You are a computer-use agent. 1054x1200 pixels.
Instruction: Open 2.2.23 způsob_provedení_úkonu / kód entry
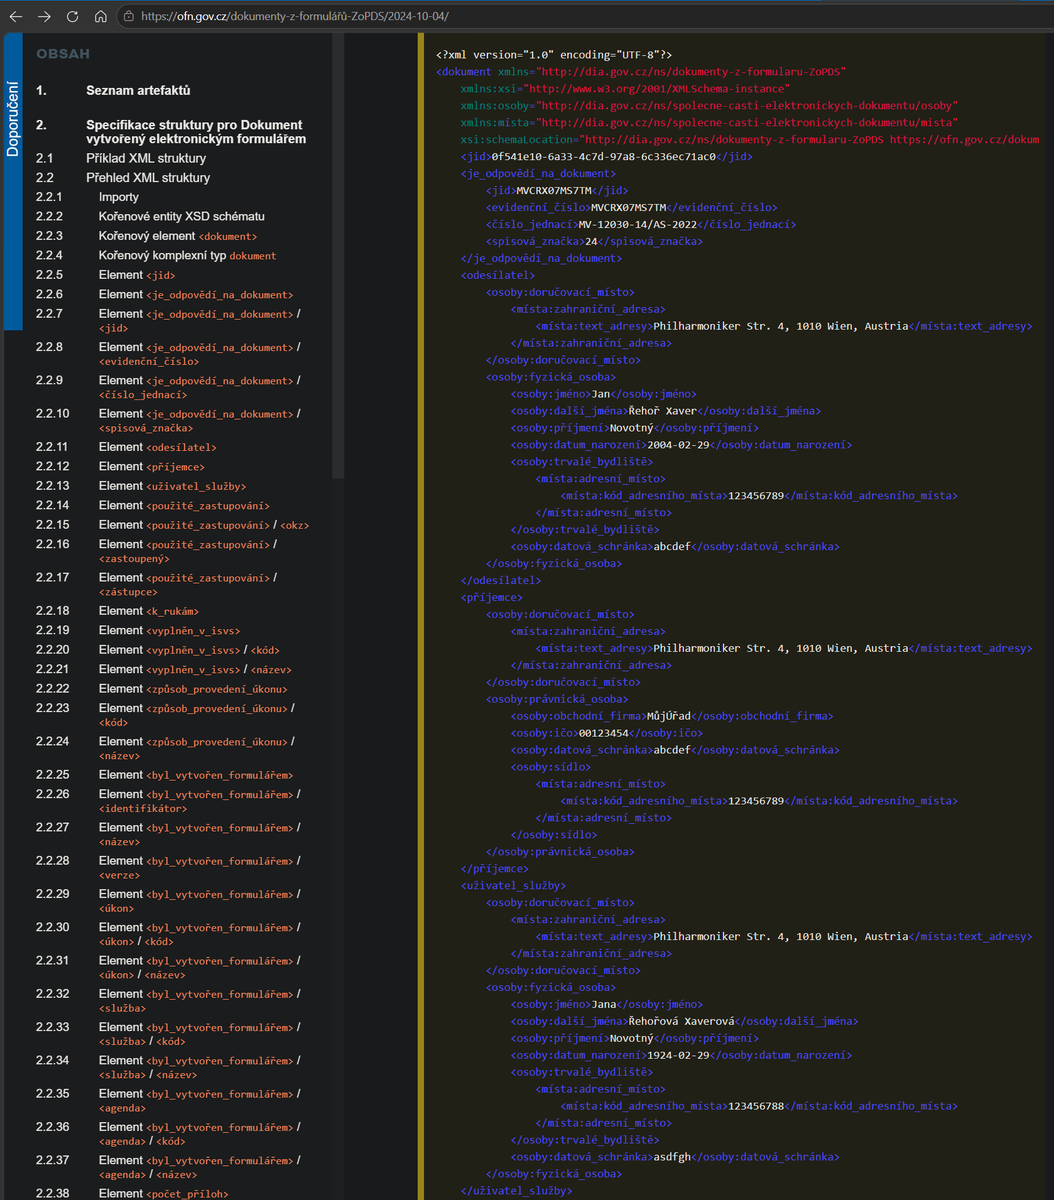point(197,715)
